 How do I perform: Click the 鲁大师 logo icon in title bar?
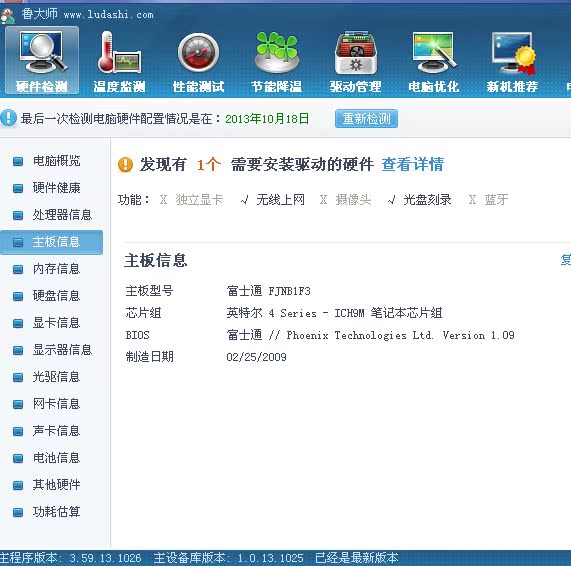[x=7, y=15]
